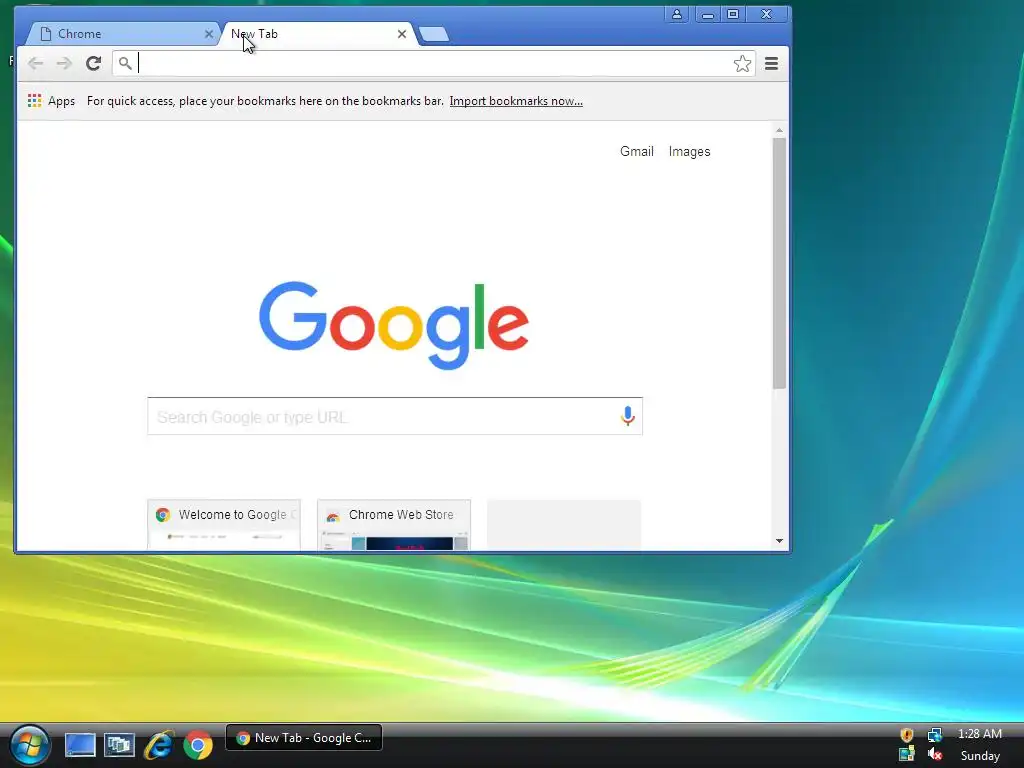The height and width of the screenshot is (768, 1024).
Task: Click the Back navigation arrow
Action: pos(35,63)
